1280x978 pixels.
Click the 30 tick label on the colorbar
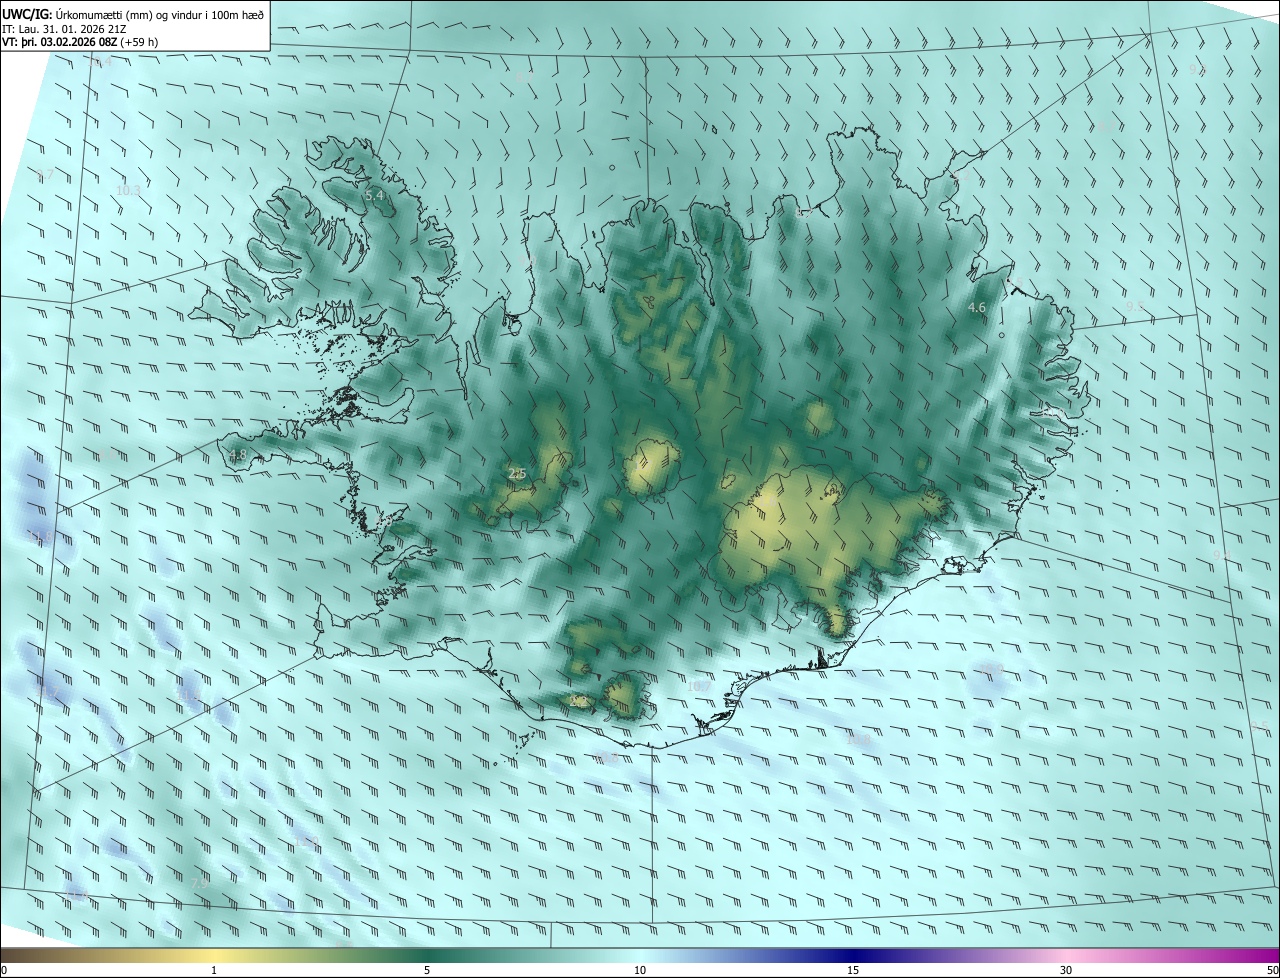pyautogui.click(x=1066, y=970)
